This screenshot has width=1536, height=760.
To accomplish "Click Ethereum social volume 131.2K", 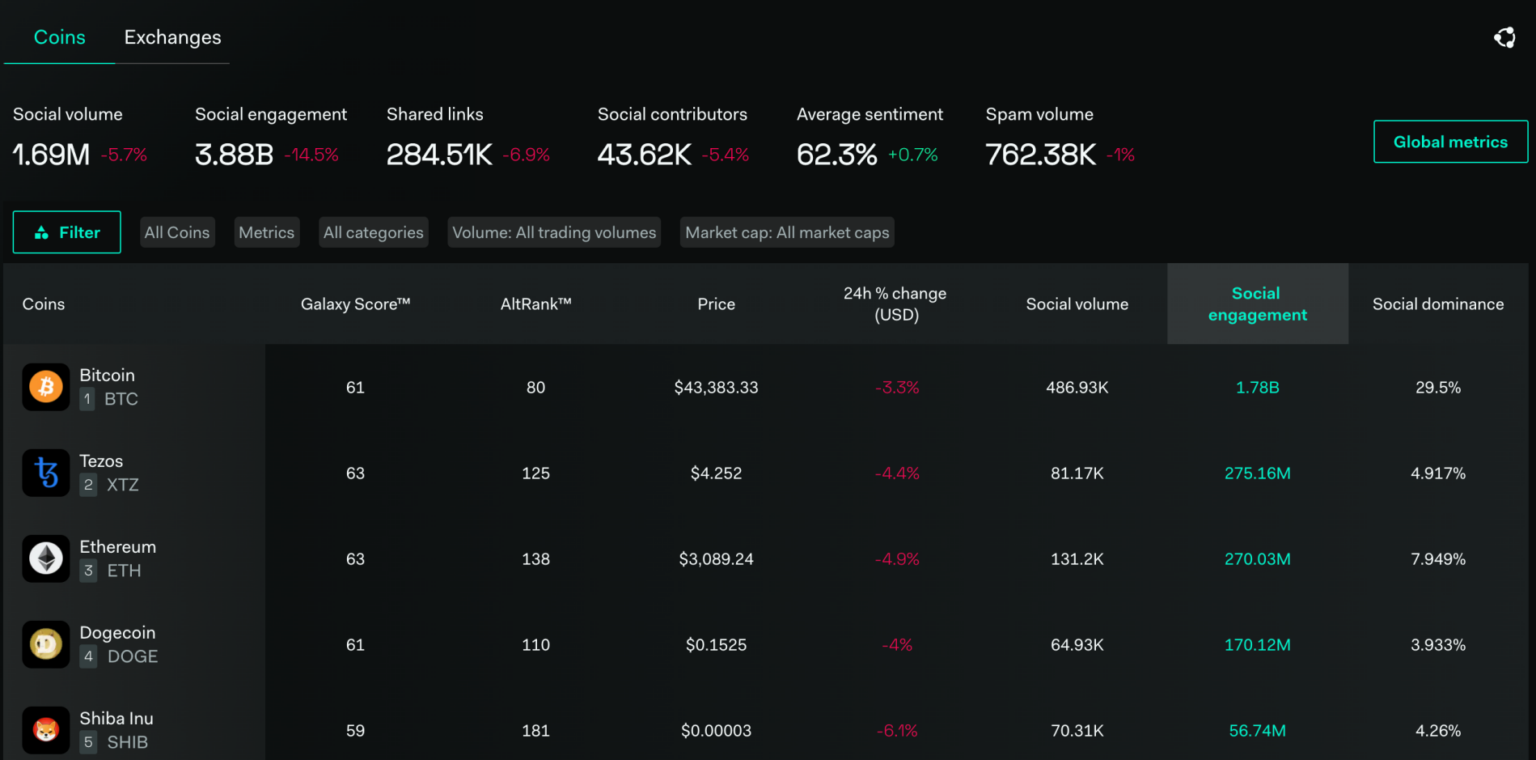I will click(x=1077, y=559).
